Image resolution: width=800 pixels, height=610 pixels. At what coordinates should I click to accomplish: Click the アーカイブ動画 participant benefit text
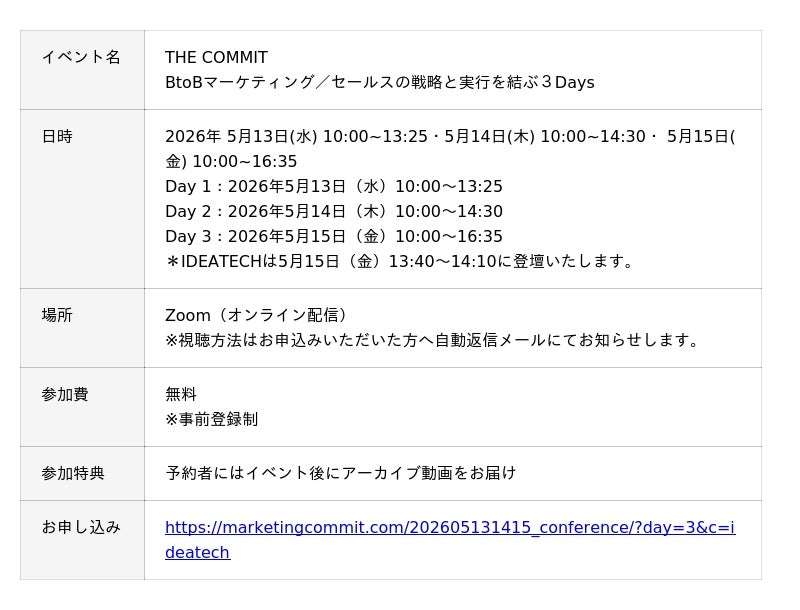(x=340, y=474)
